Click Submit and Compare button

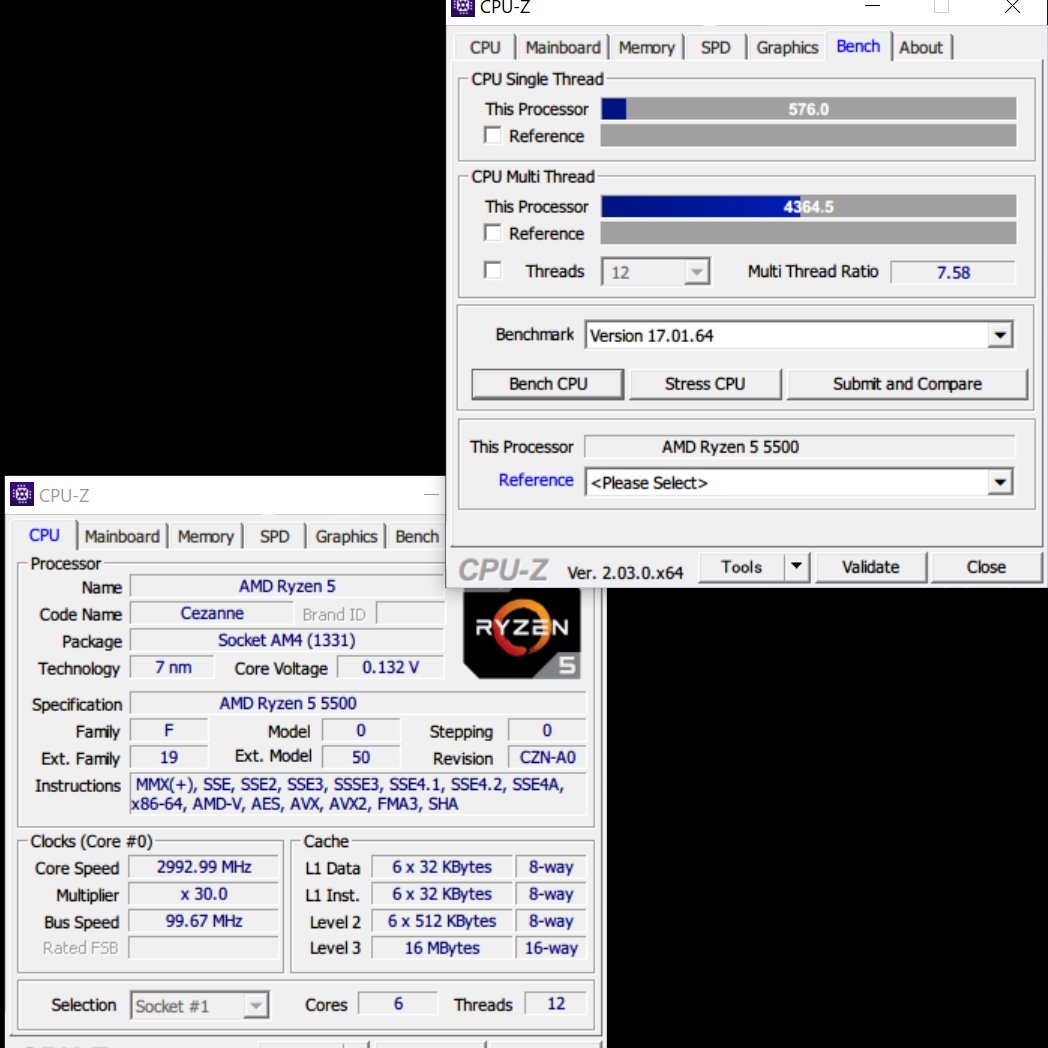907,384
